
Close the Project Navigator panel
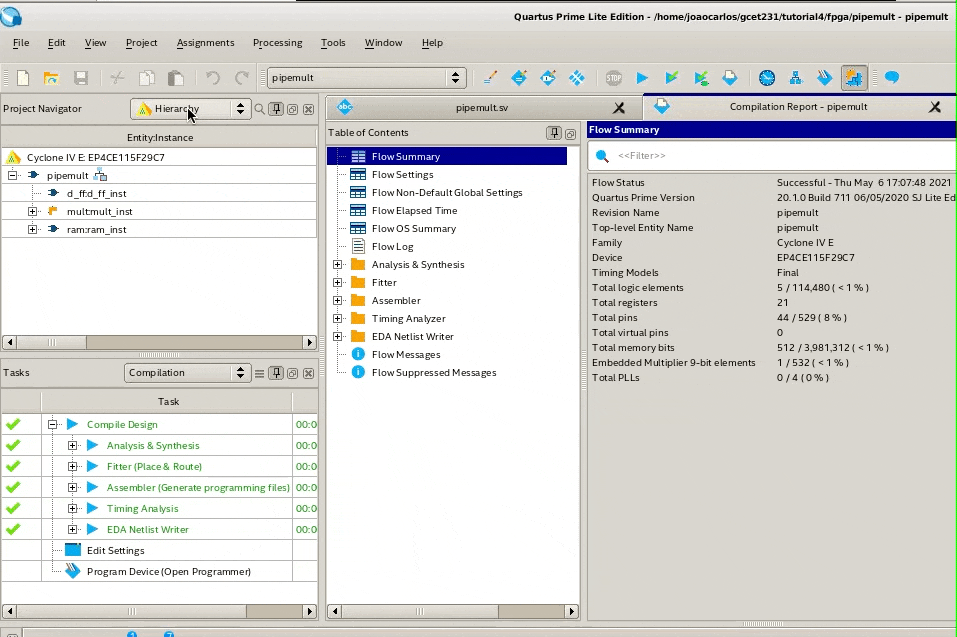click(x=309, y=109)
